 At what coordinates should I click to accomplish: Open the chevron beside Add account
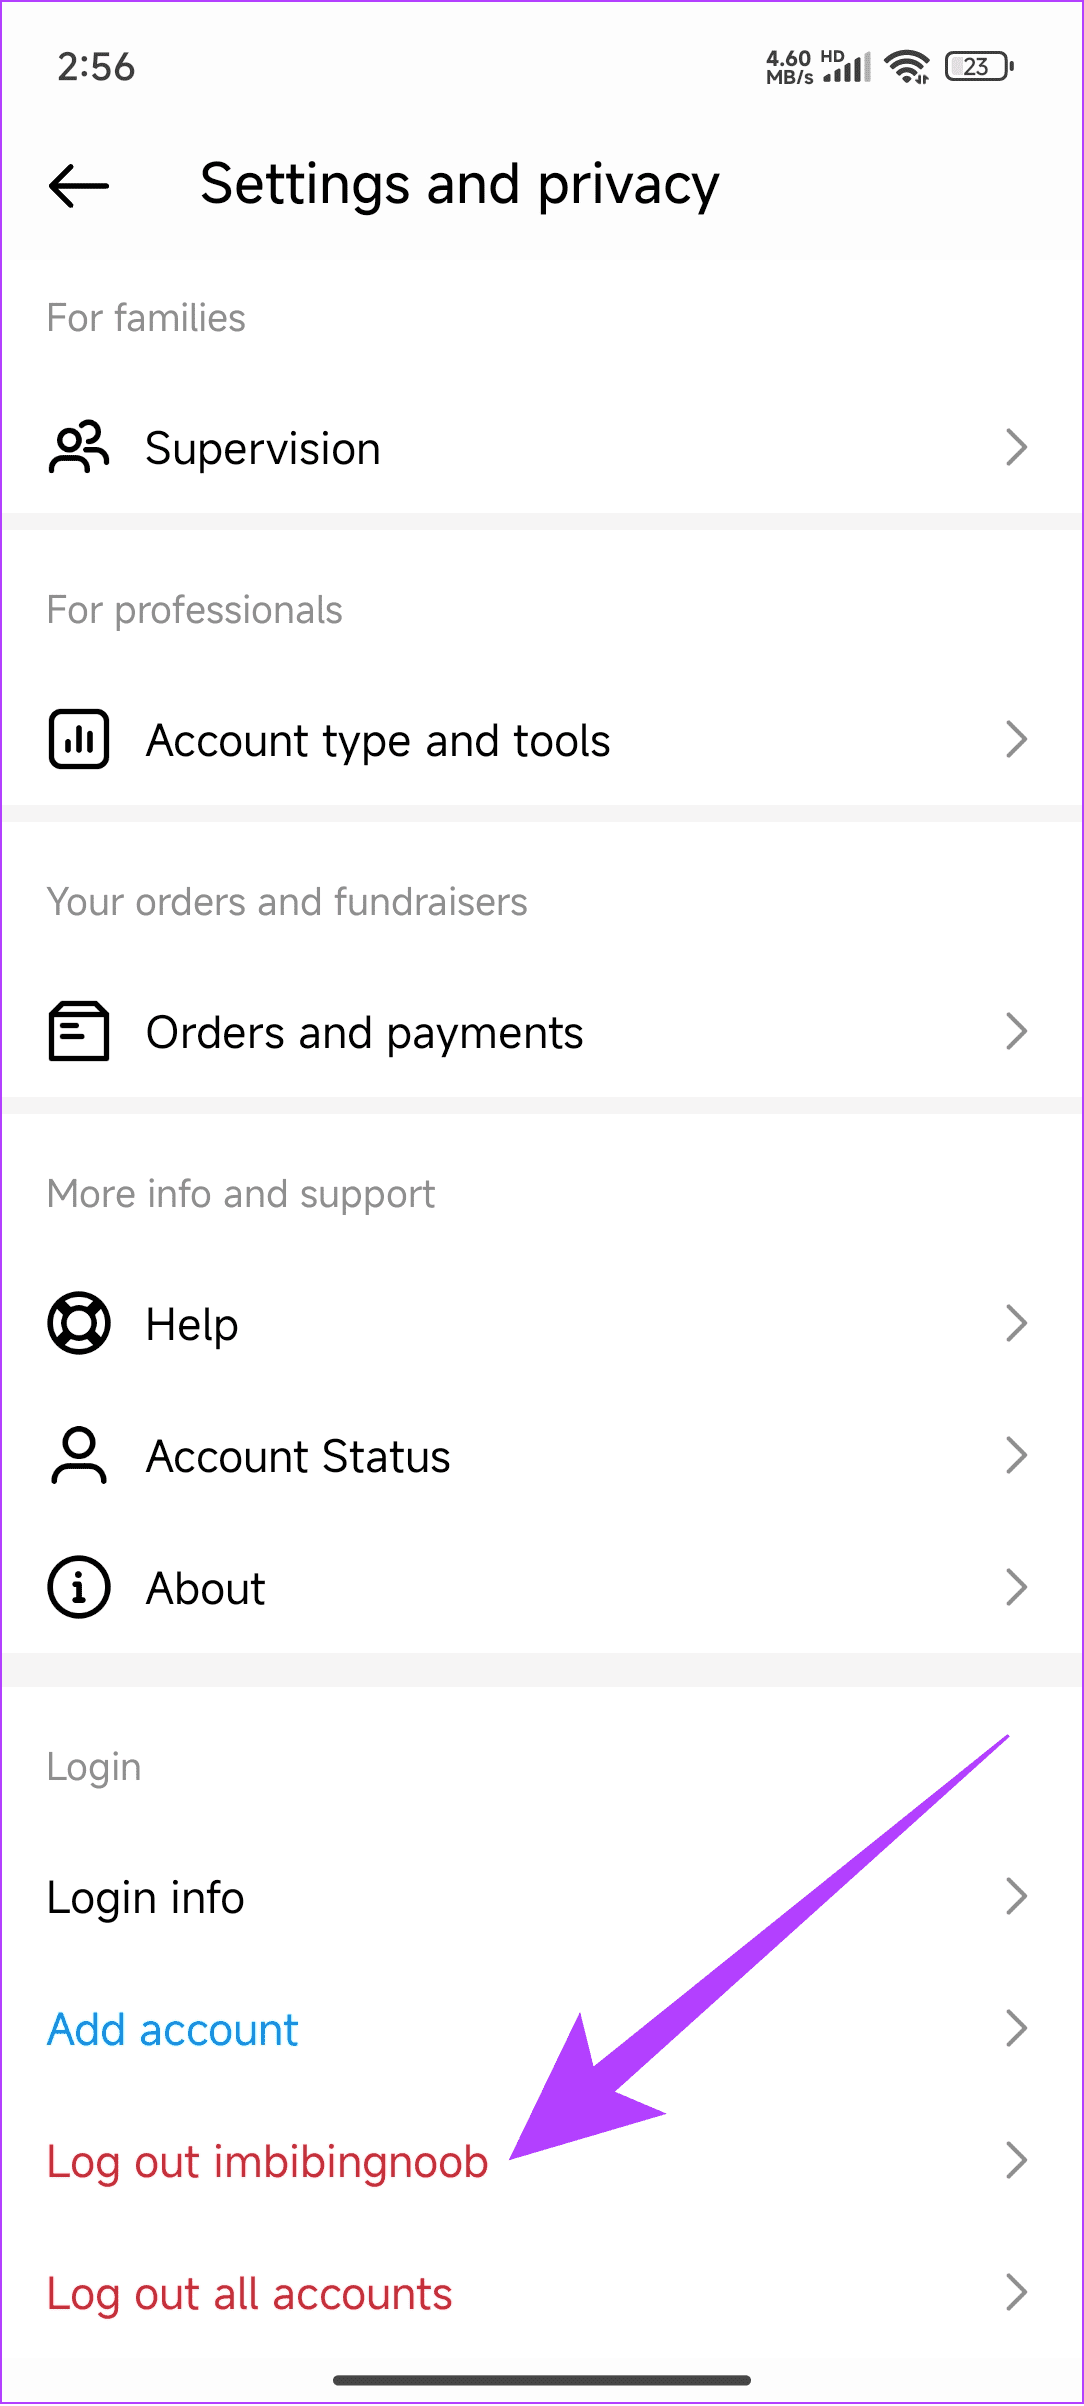point(1016,2028)
